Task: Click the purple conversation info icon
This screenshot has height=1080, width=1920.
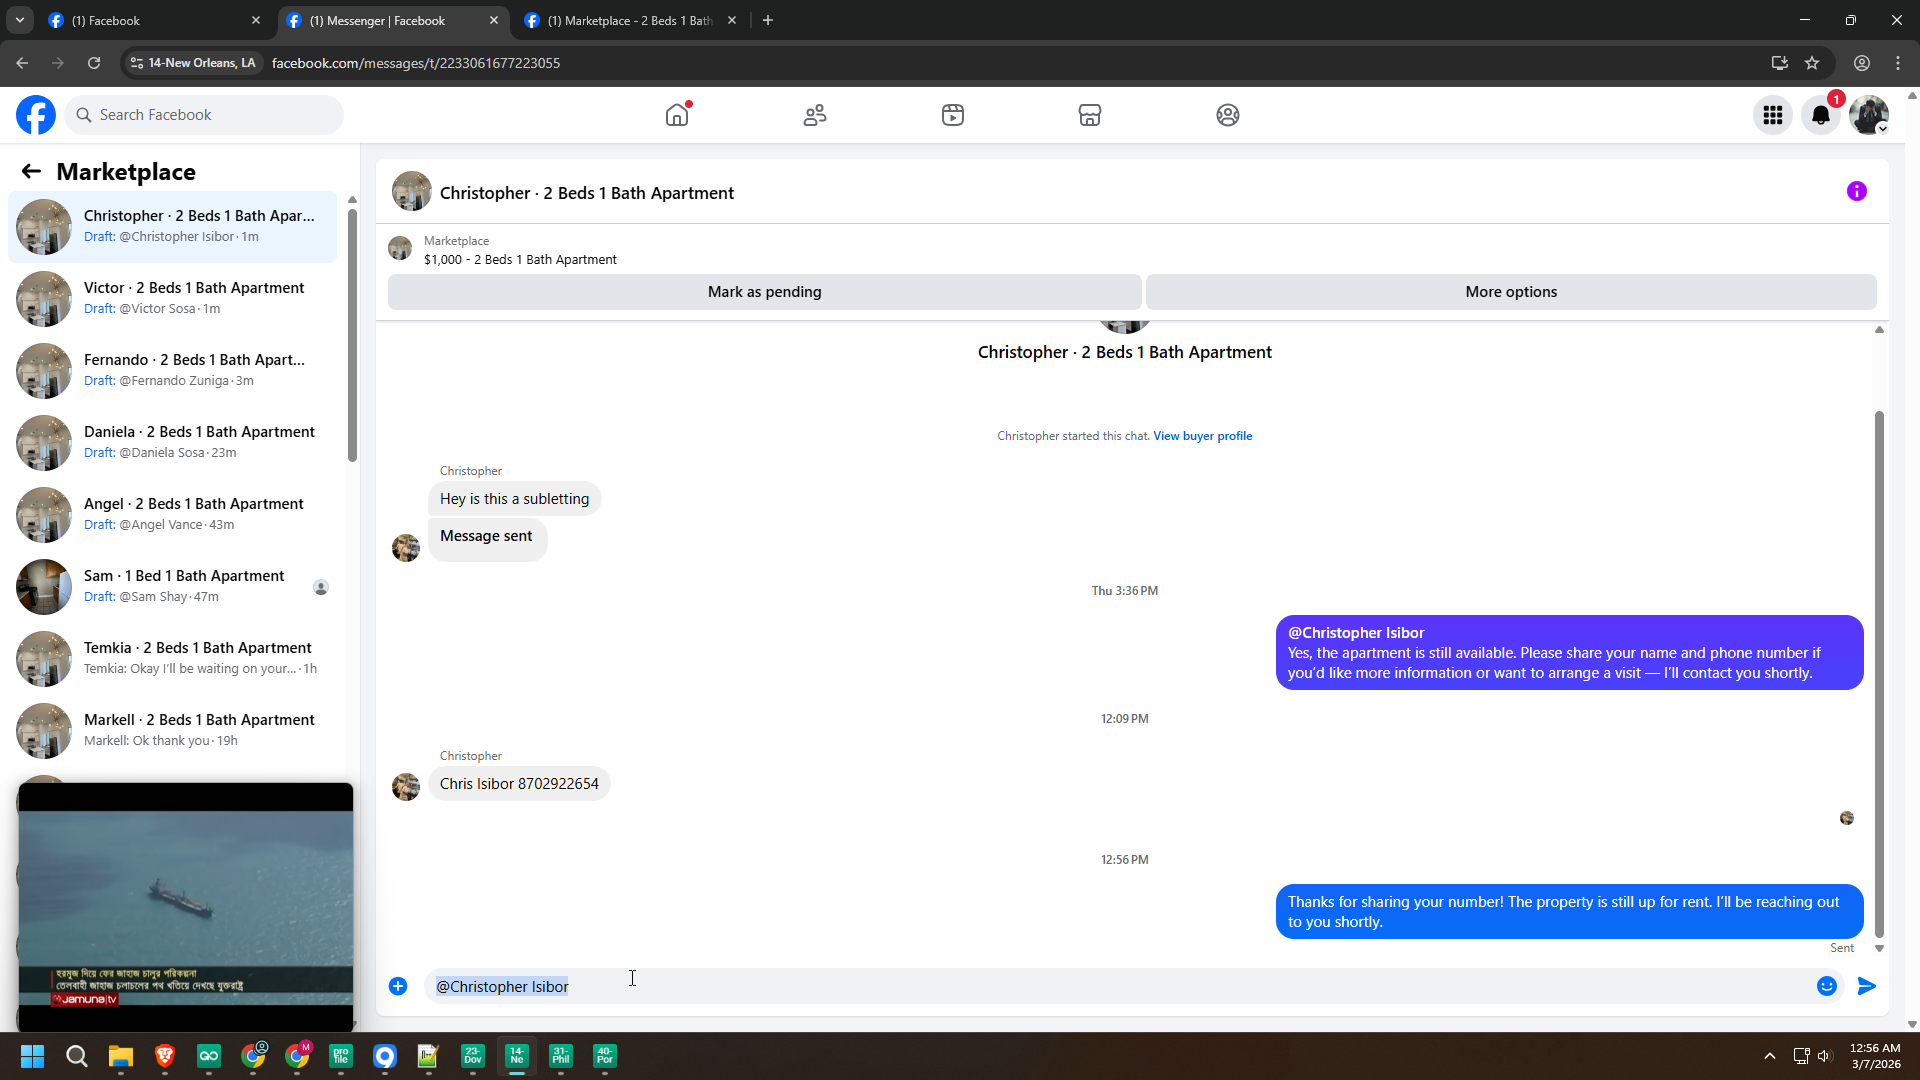Action: 1856,191
